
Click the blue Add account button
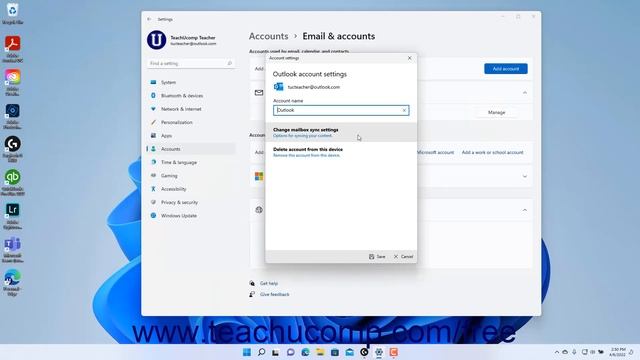[x=506, y=69]
